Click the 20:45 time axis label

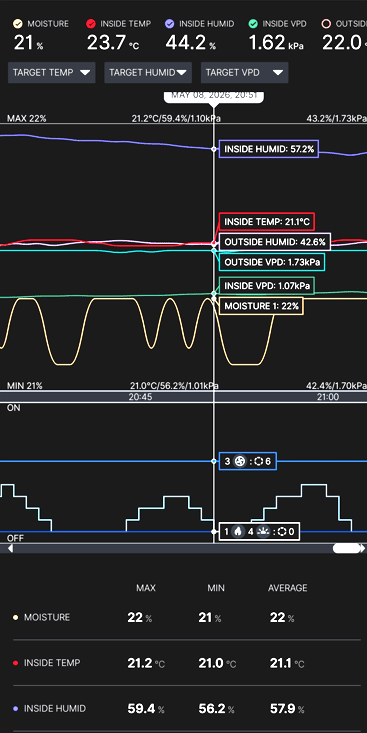140,397
